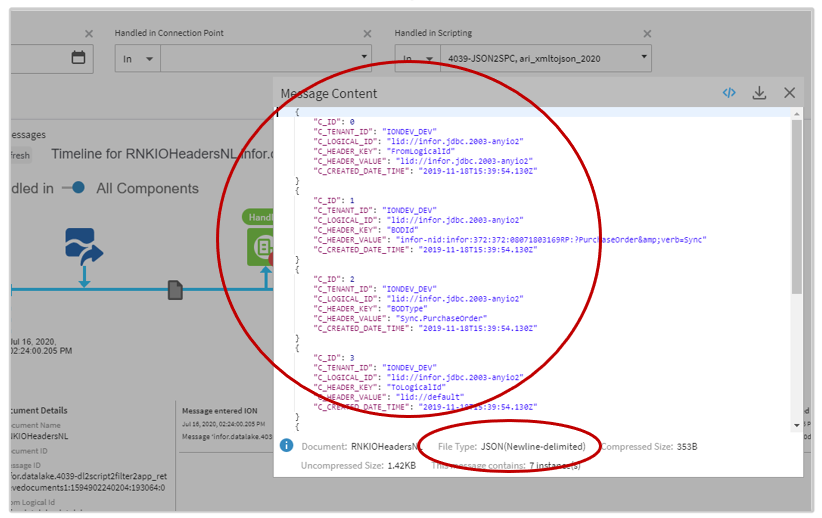Click the "lid://default" header value

pyautogui.click(x=429, y=397)
